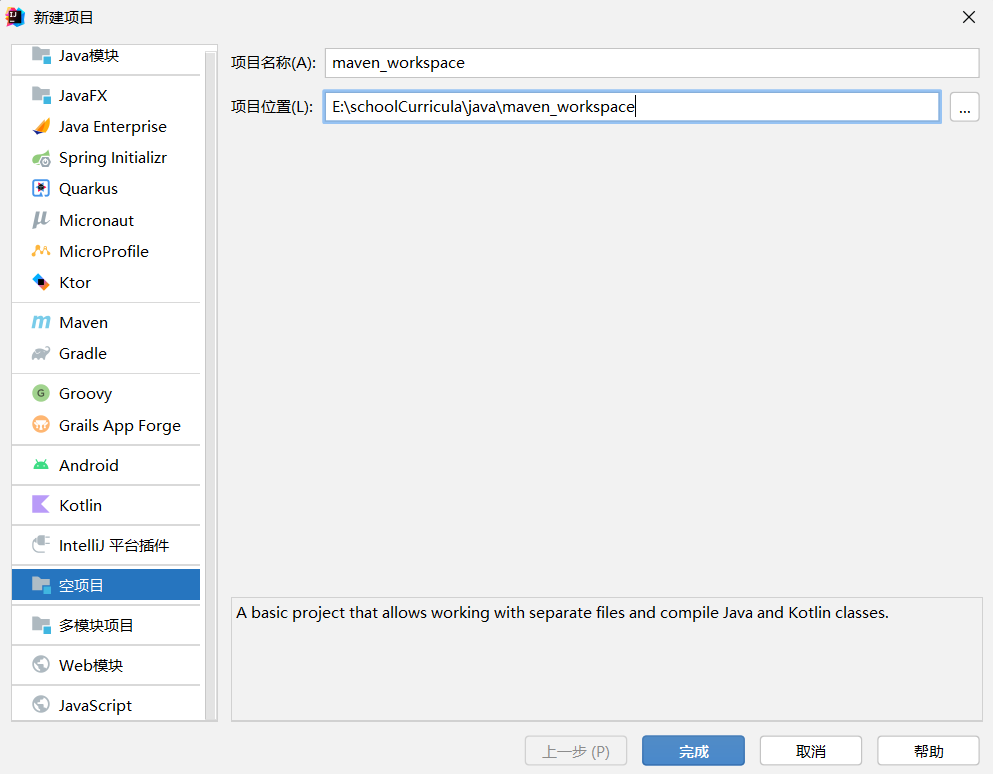This screenshot has height=774, width=993.
Task: Click the JavaScript globe icon
Action: tap(41, 704)
